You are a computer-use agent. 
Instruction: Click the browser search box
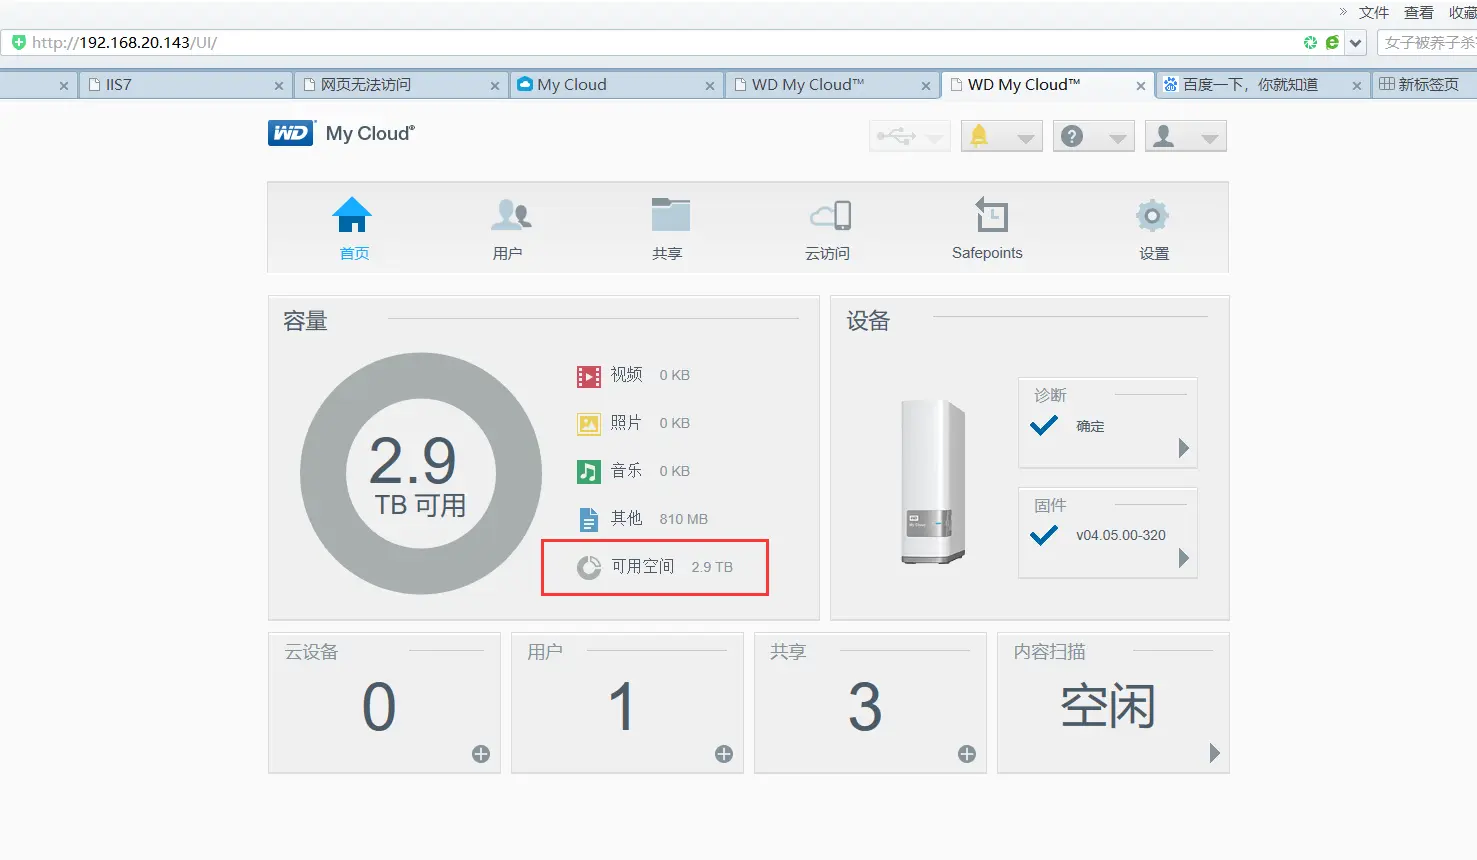tap(1427, 43)
